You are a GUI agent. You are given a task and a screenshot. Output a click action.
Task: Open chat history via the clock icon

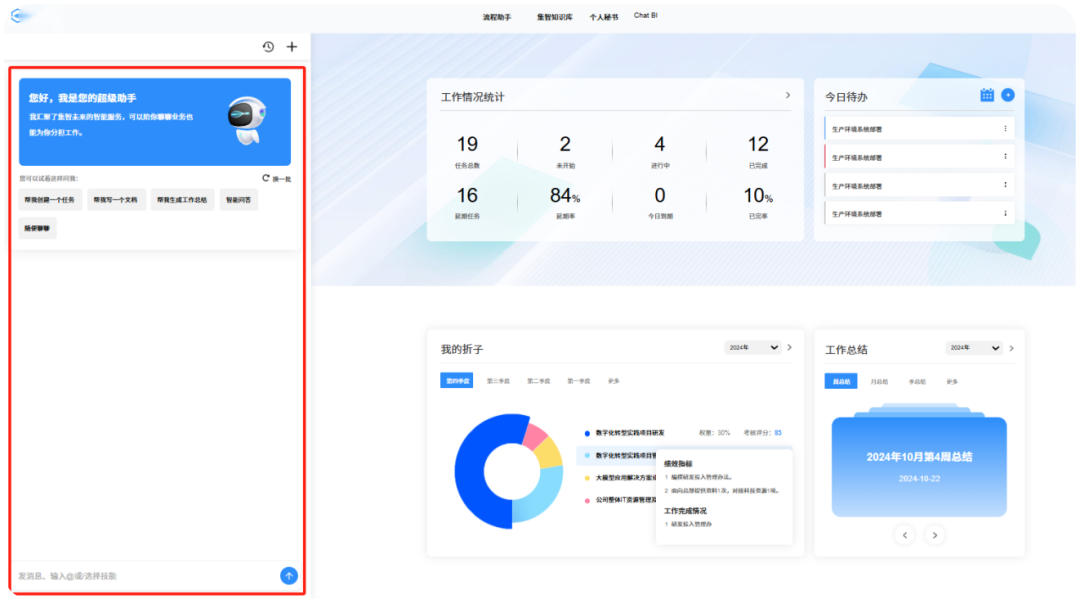pyautogui.click(x=268, y=47)
